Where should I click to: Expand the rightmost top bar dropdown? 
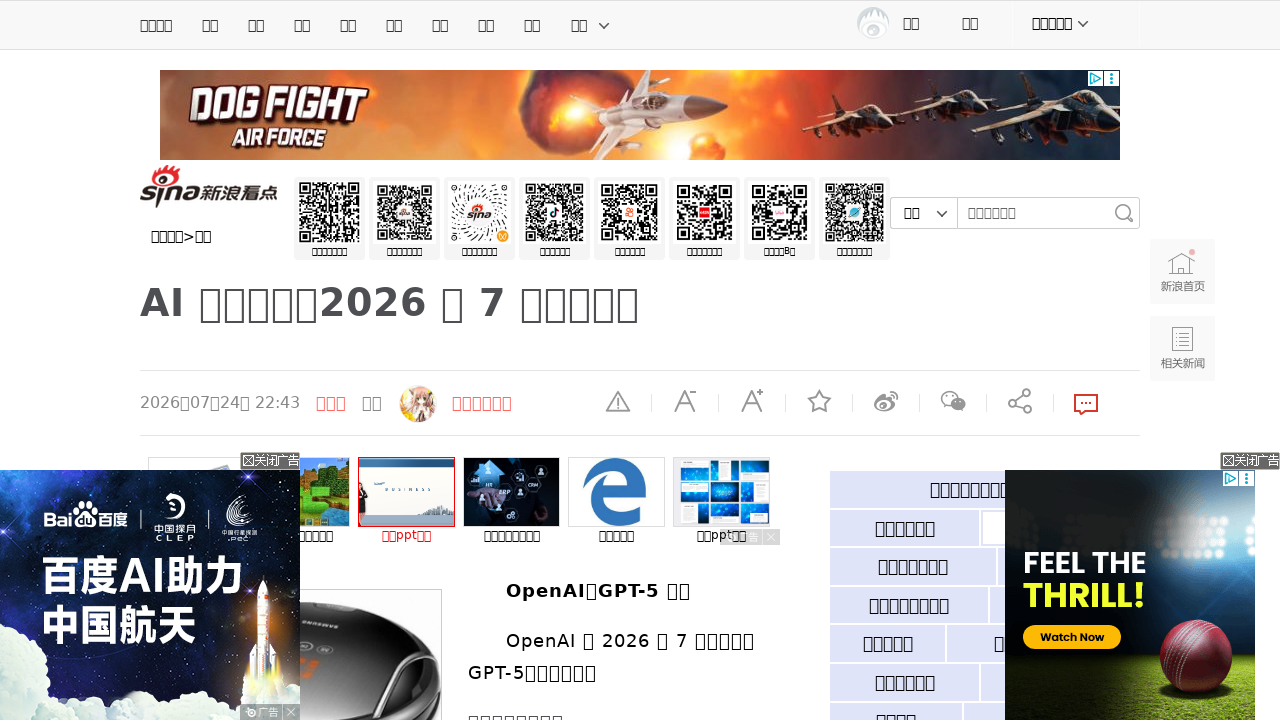[1060, 24]
